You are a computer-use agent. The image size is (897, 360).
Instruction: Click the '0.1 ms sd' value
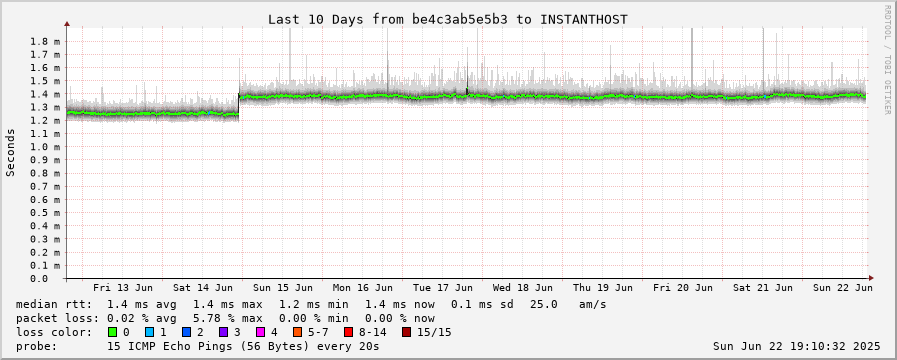pos(482,304)
